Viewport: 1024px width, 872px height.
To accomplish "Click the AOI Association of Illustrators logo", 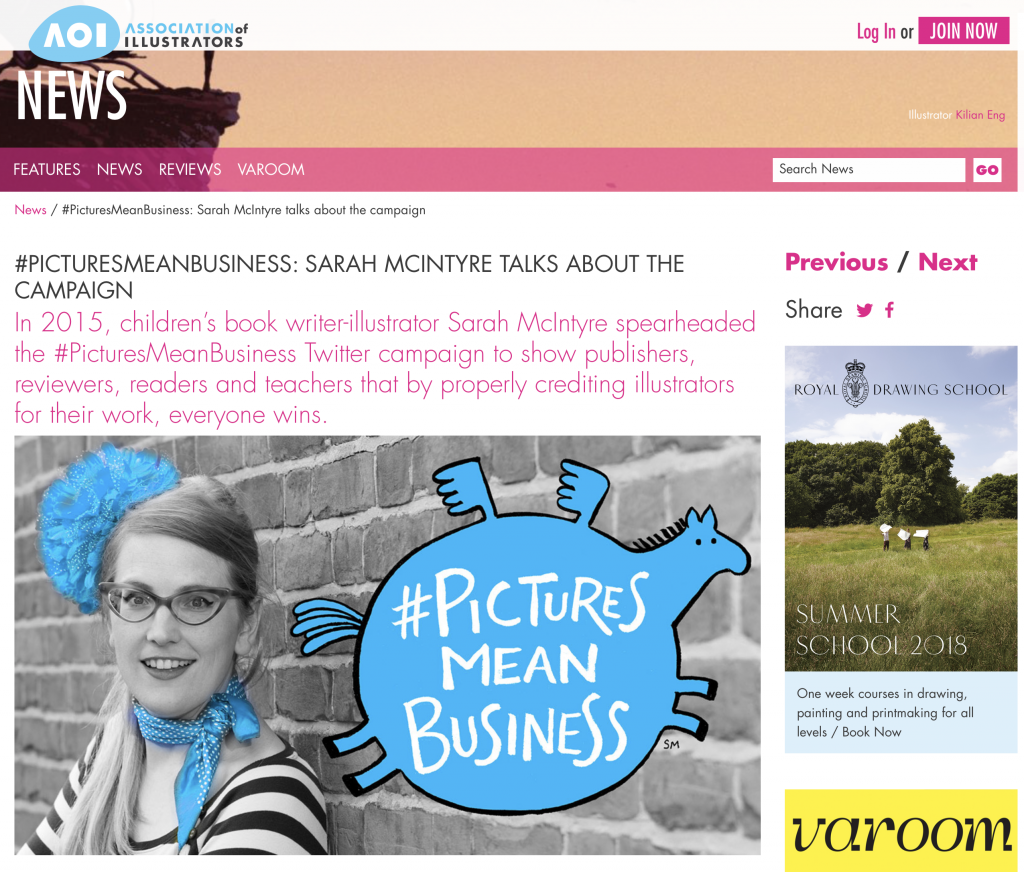I will (x=138, y=33).
